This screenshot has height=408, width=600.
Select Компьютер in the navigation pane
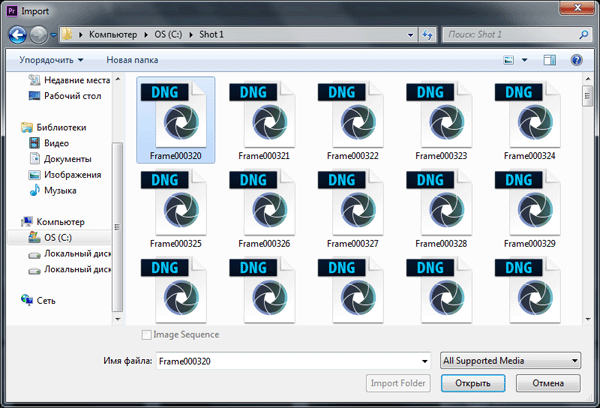pyautogui.click(x=53, y=222)
